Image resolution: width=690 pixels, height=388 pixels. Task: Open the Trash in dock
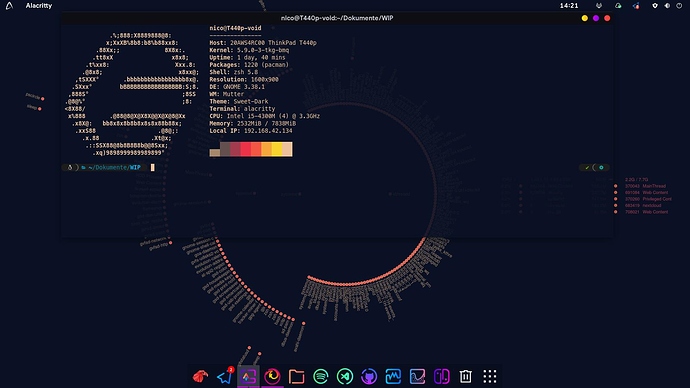[x=466, y=377]
